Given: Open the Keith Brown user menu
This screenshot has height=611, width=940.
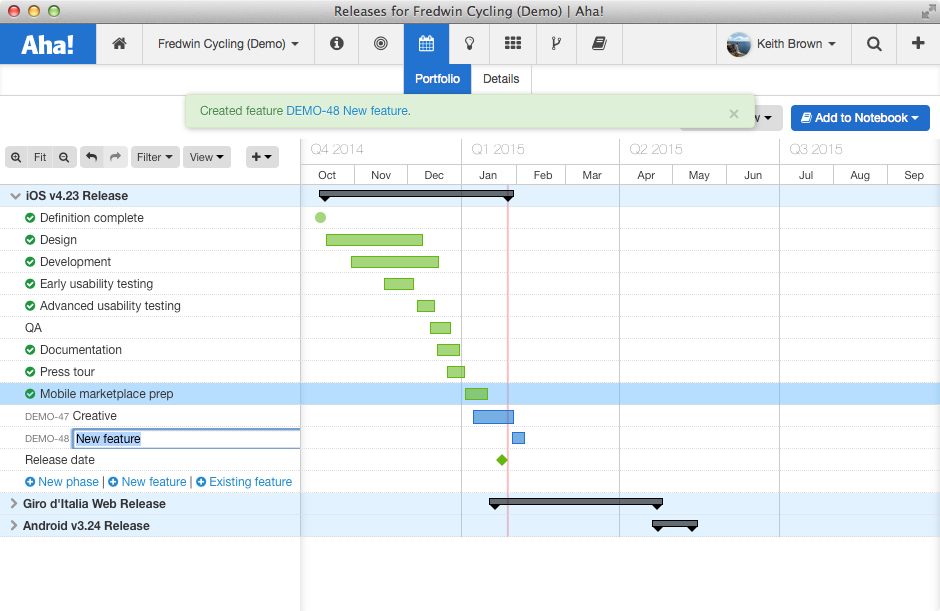Looking at the screenshot, I should tap(796, 44).
